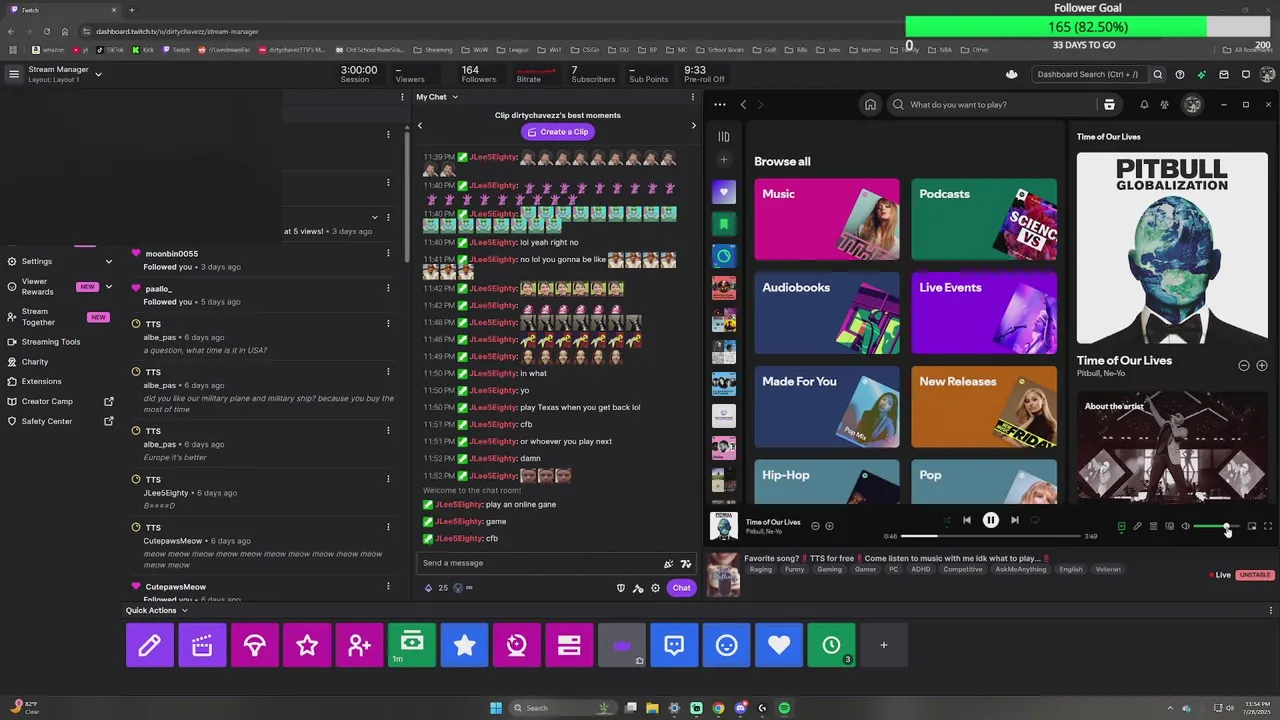Image resolution: width=1280 pixels, height=720 pixels.
Task: Open the Spotify queue
Action: pyautogui.click(x=1153, y=526)
